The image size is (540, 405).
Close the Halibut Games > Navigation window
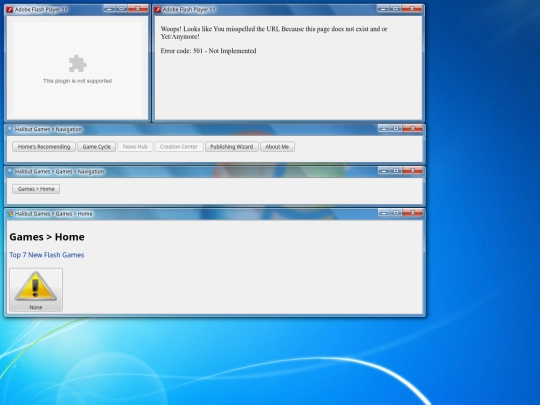412,128
